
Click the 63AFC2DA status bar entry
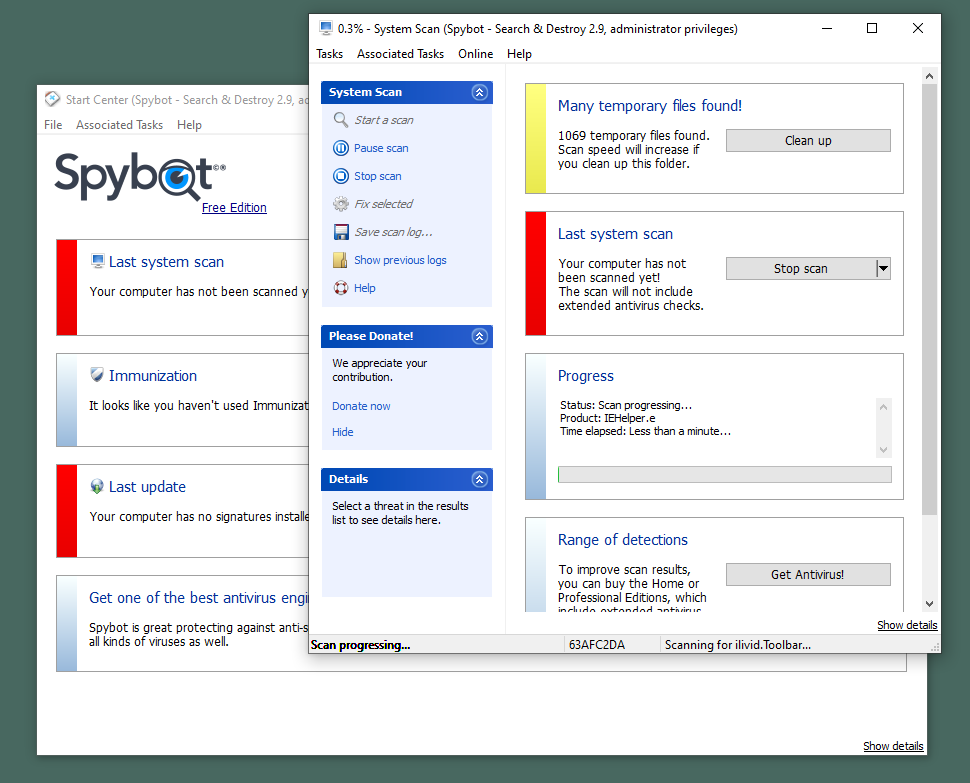597,644
